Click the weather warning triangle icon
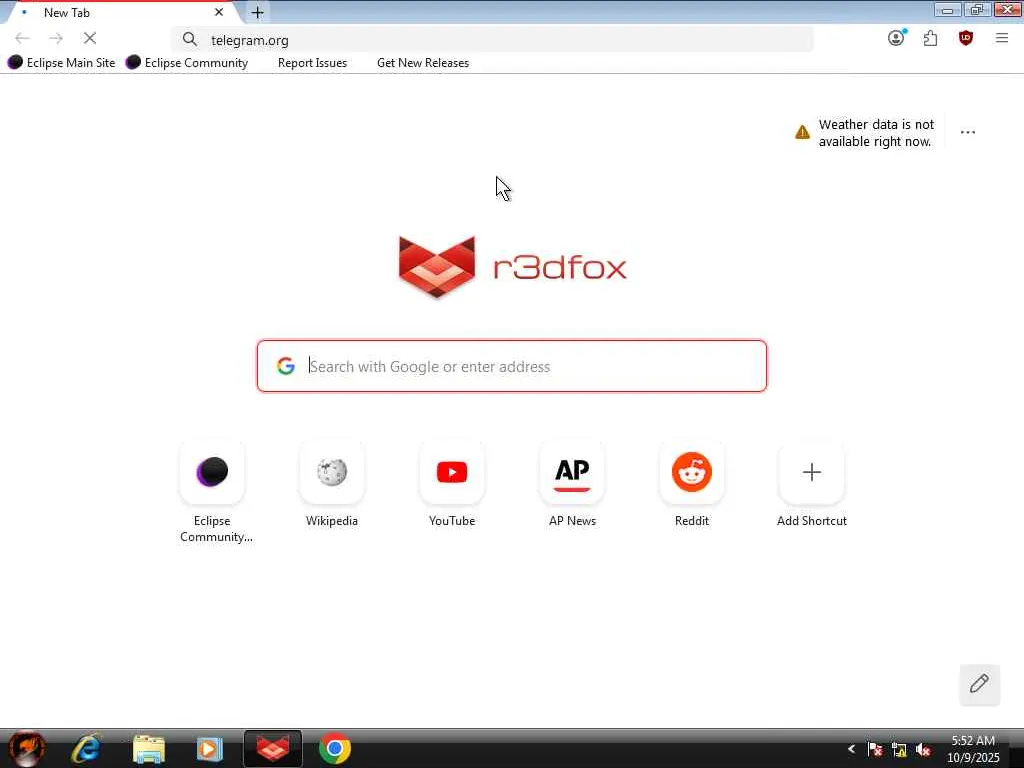The height and width of the screenshot is (768, 1024). (802, 133)
